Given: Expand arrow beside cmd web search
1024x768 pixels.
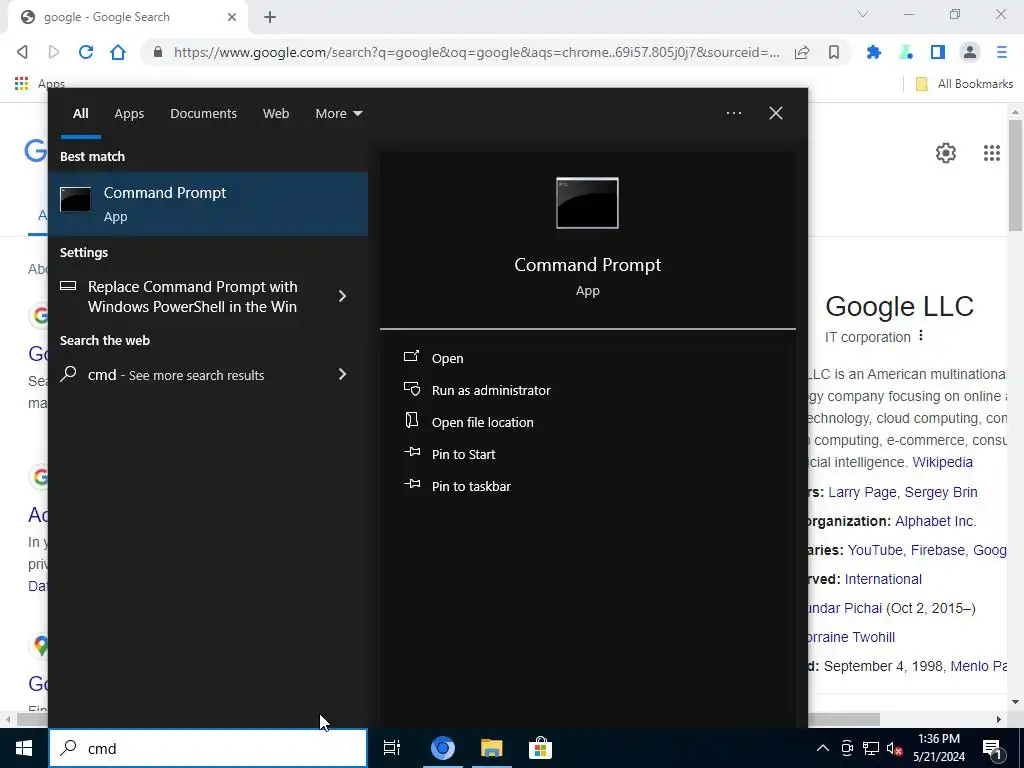Looking at the screenshot, I should point(342,374).
